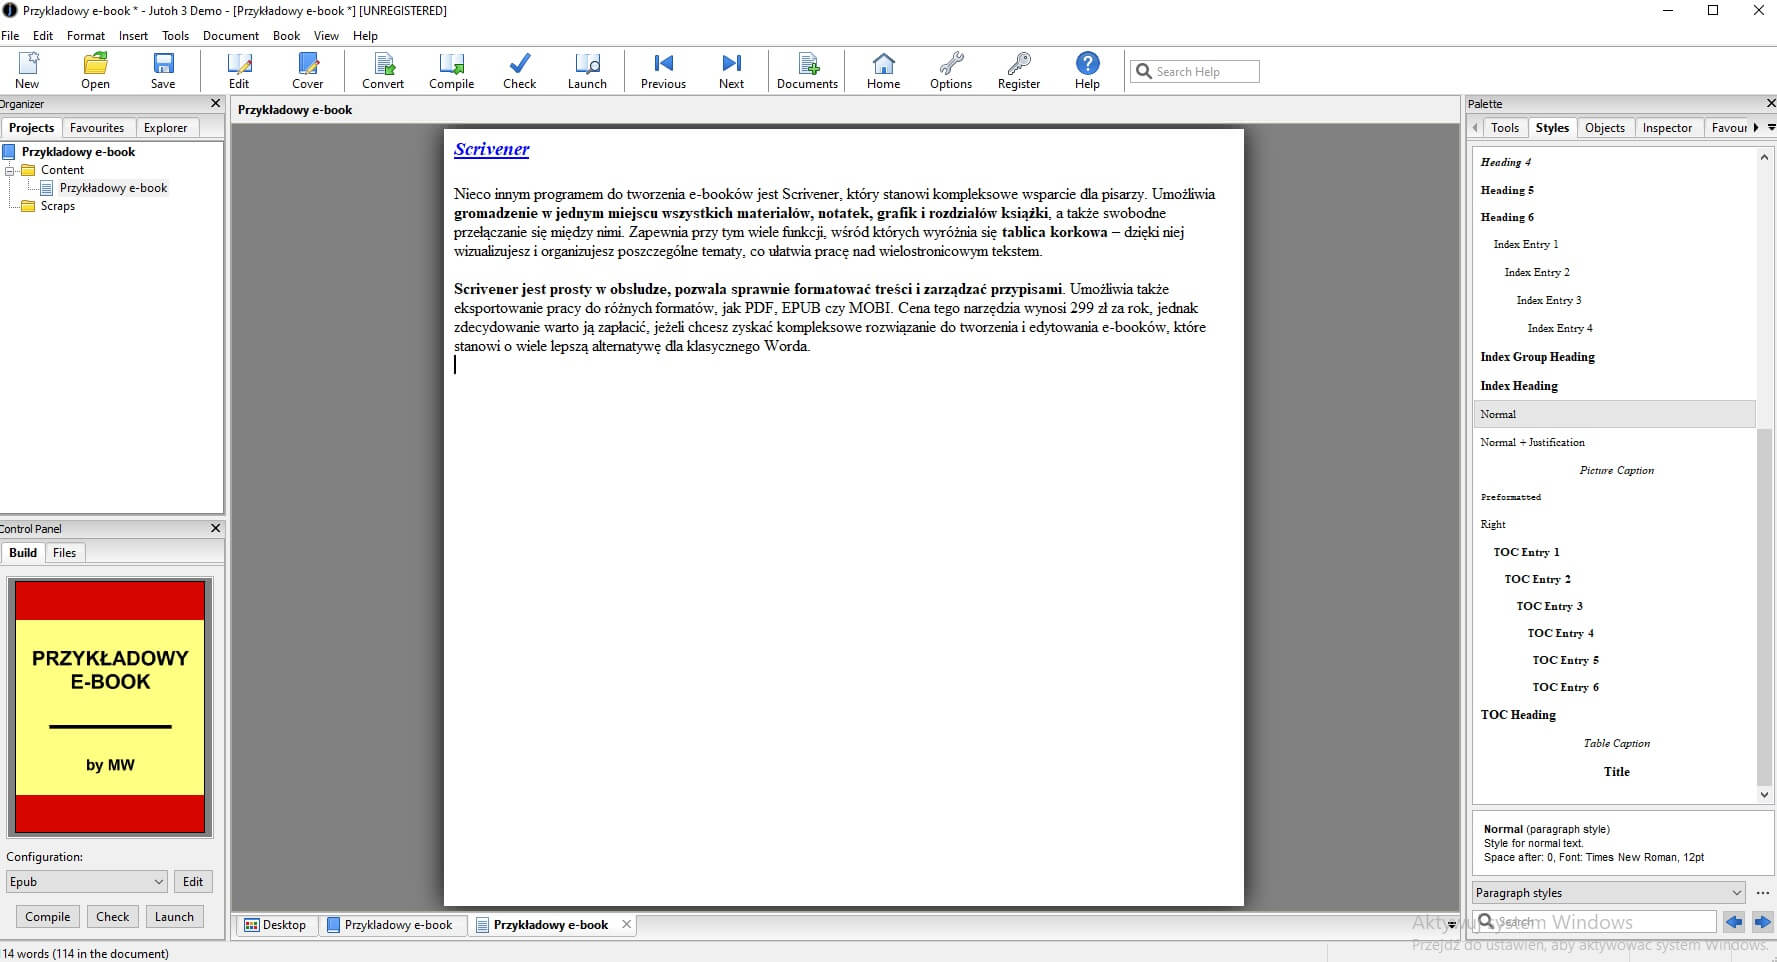This screenshot has height=962, width=1777.
Task: Apply the Title style
Action: pos(1616,772)
